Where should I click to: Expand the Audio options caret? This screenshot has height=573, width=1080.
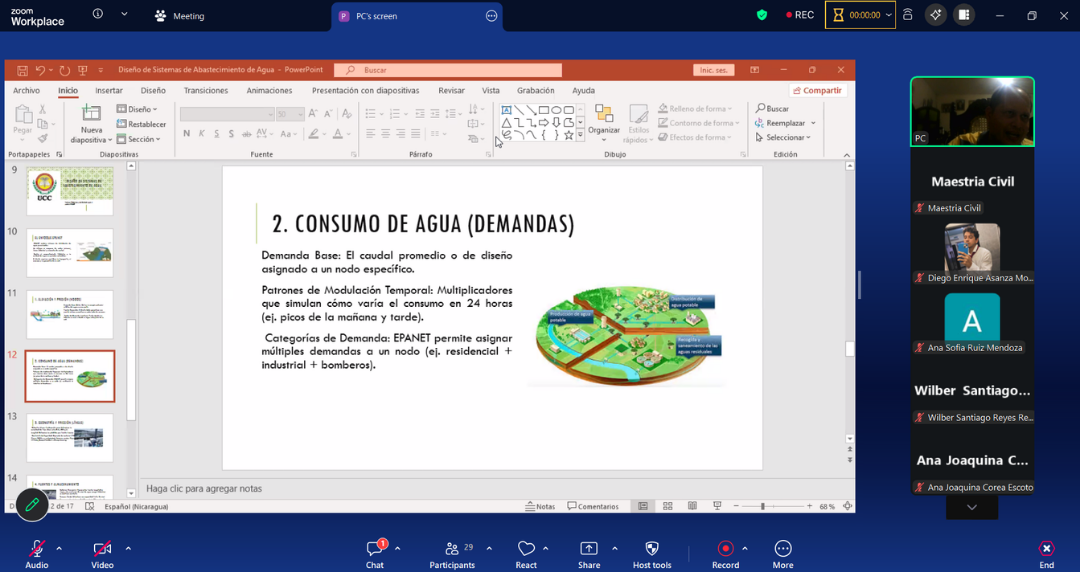click(x=59, y=548)
